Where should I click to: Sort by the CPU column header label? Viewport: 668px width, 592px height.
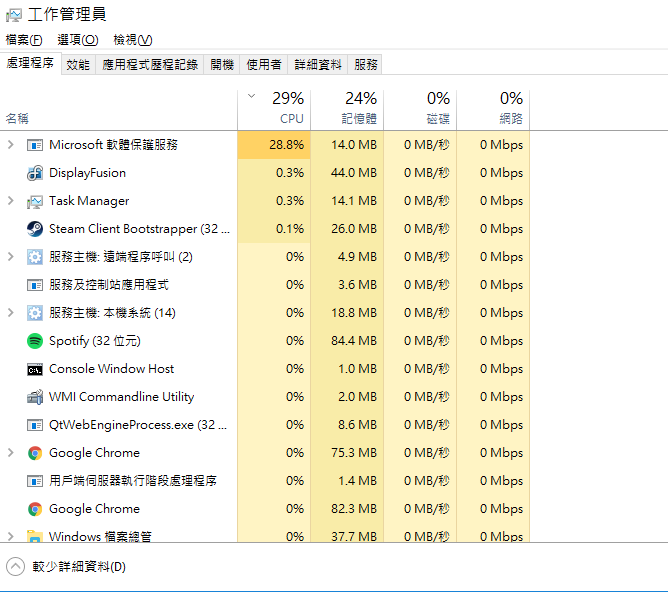292,118
